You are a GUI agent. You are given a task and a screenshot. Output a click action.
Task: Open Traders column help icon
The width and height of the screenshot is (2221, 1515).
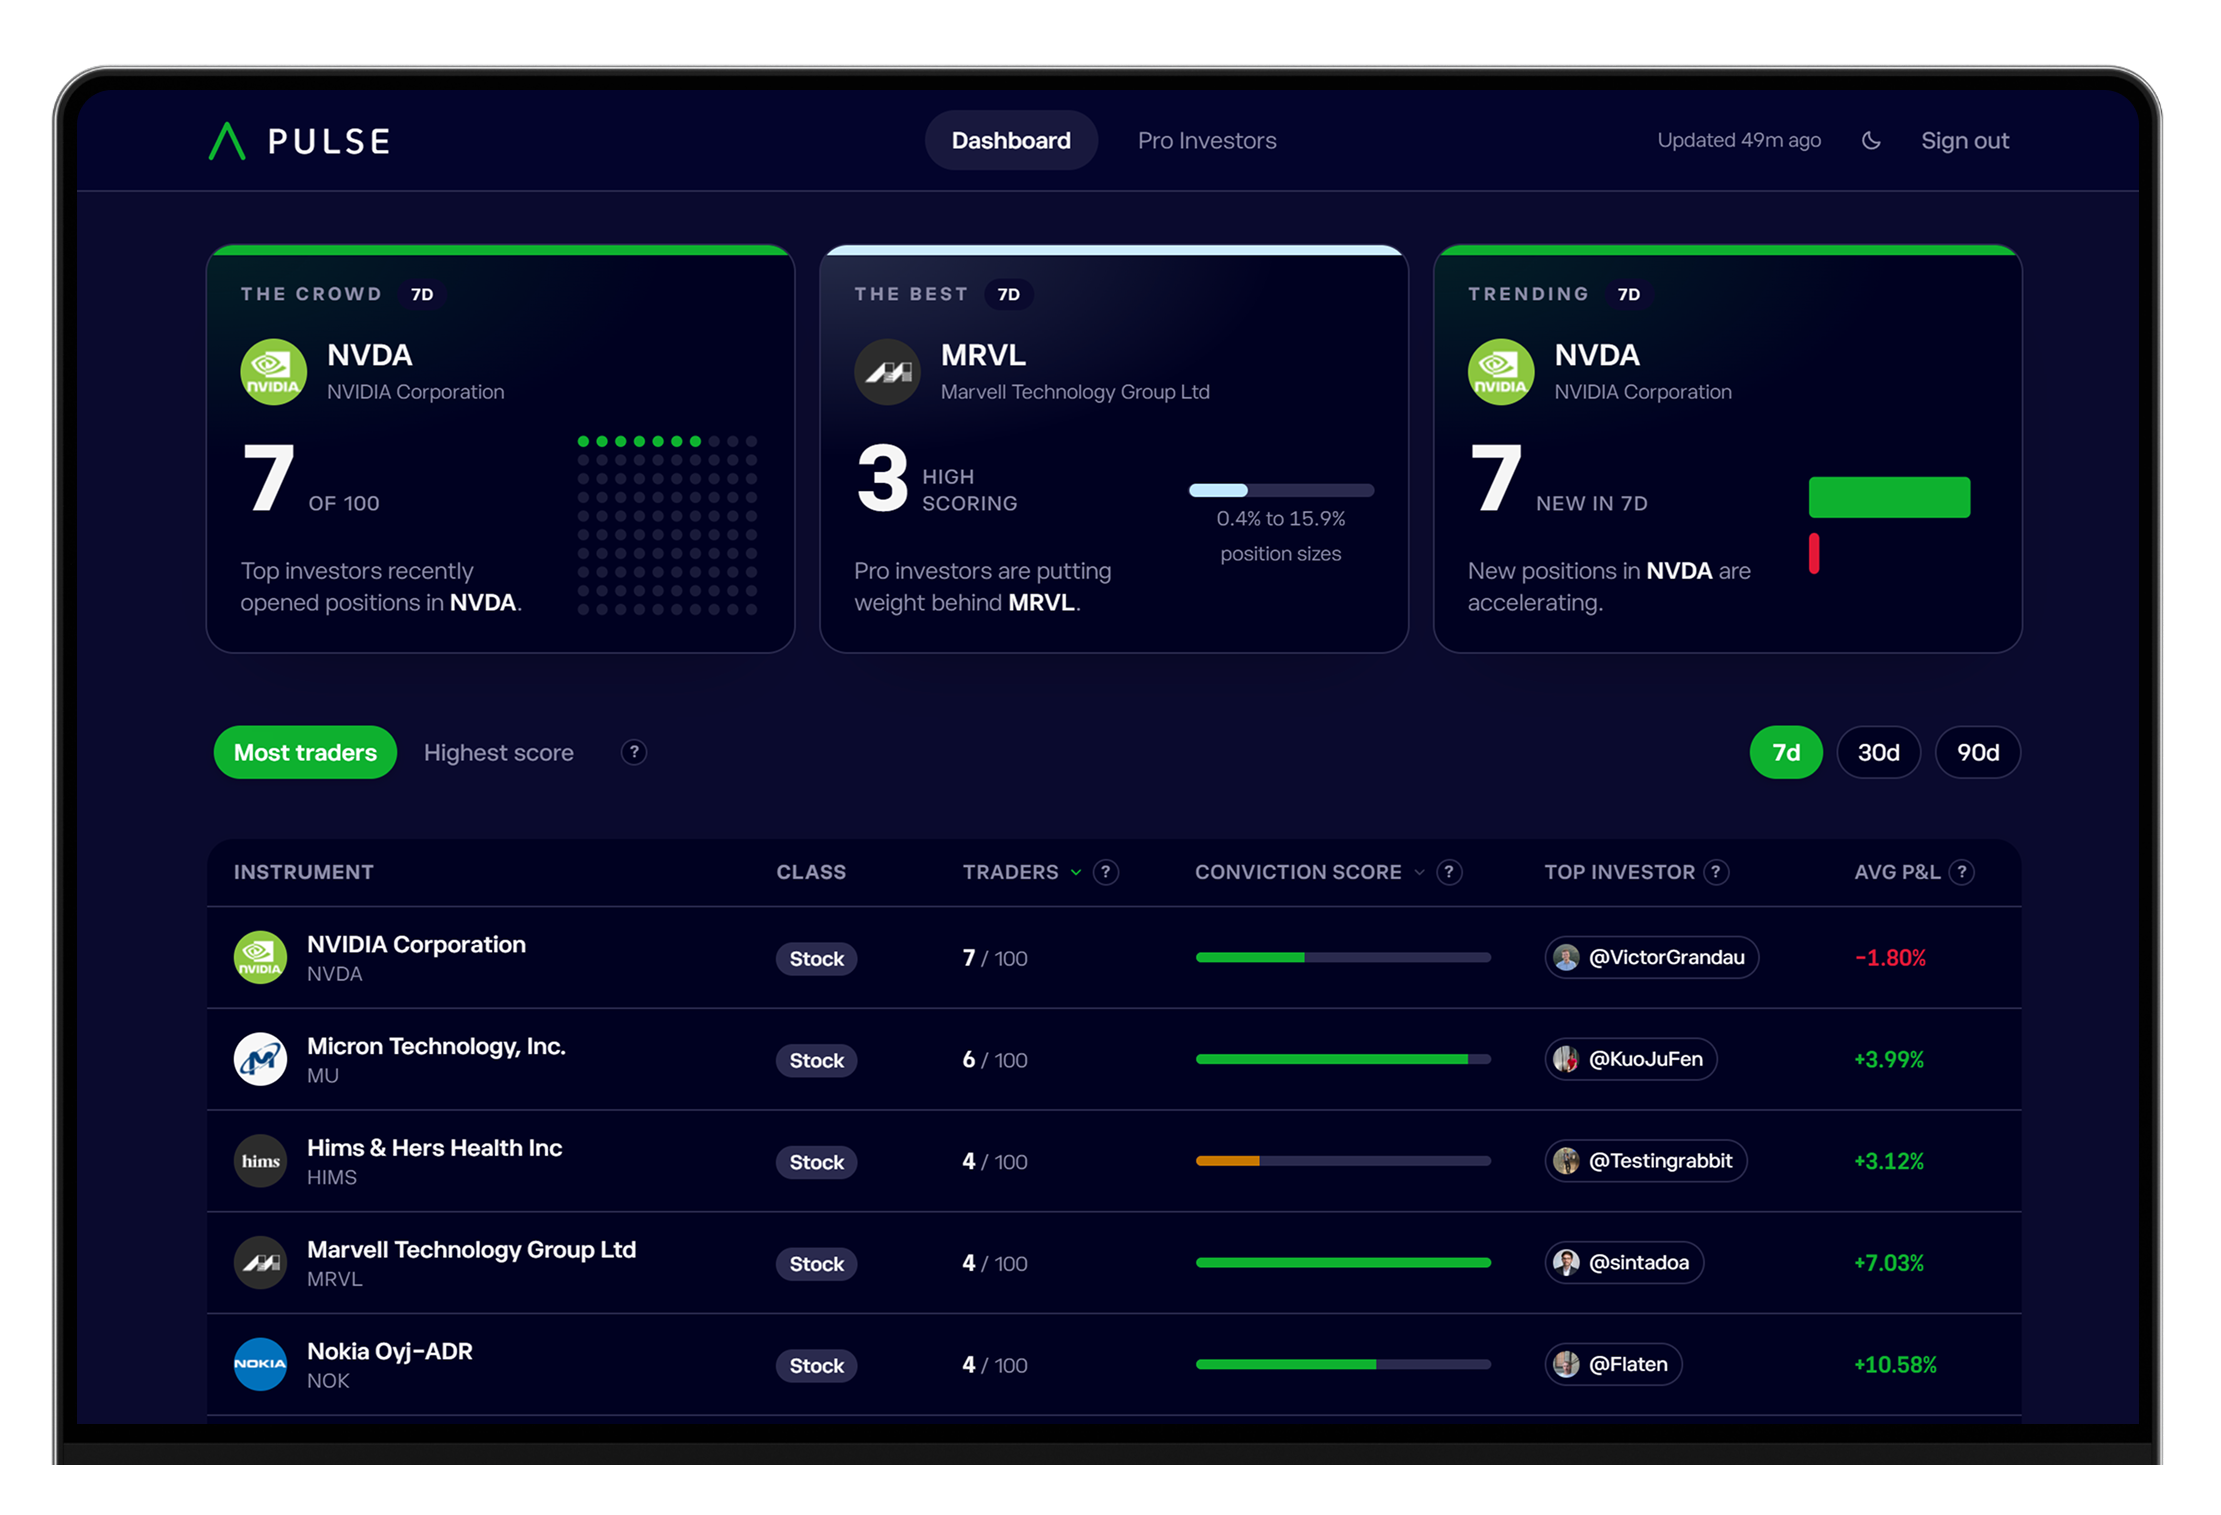pyautogui.click(x=1106, y=872)
